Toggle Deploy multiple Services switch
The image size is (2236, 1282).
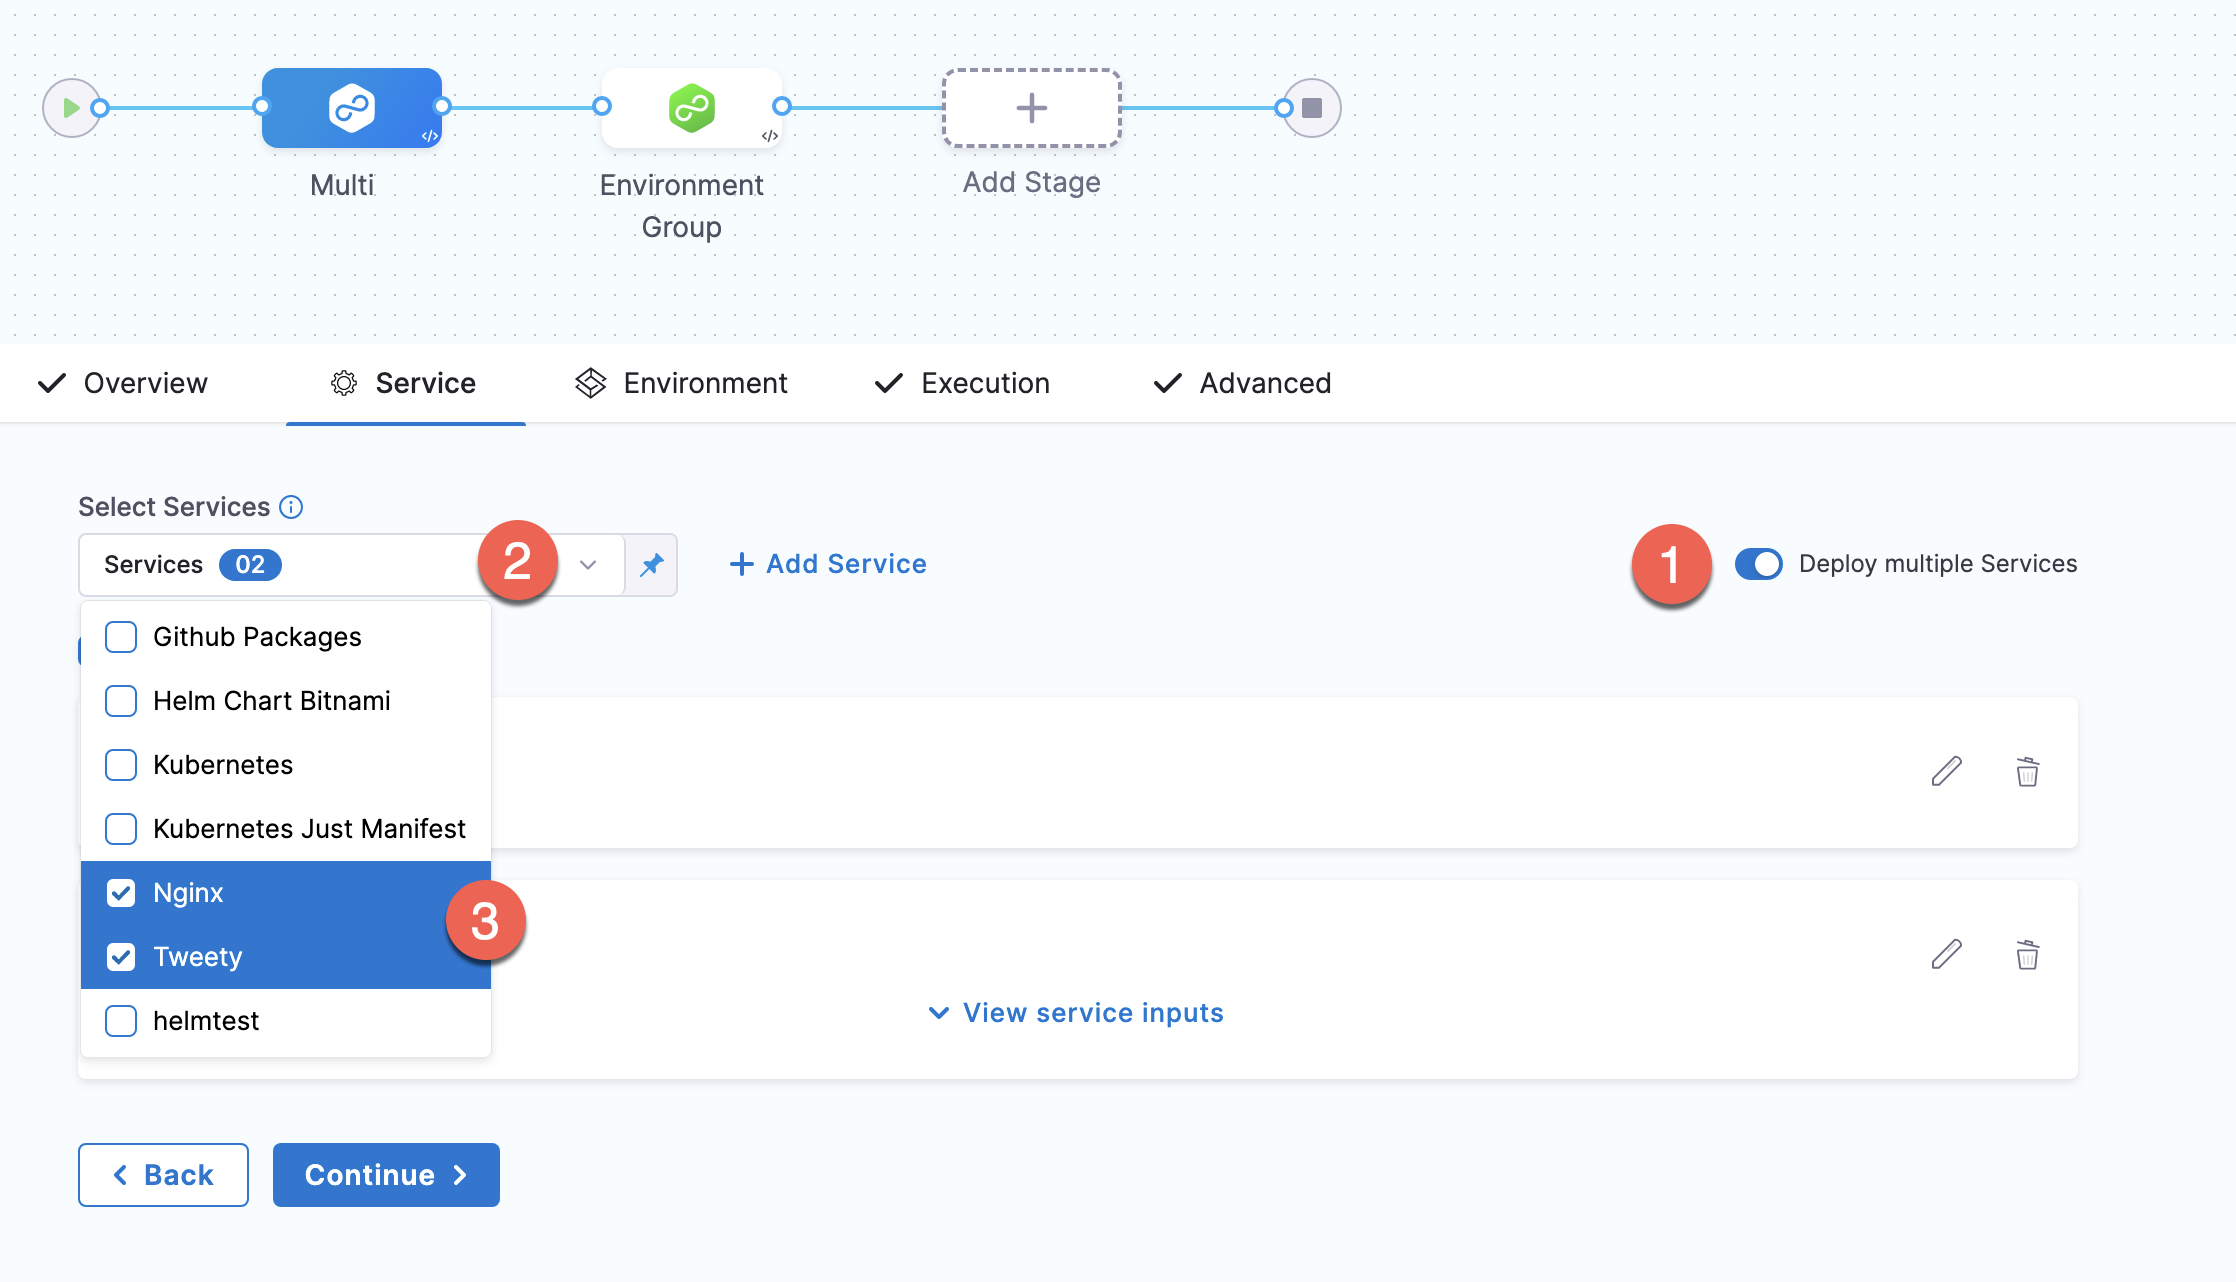(x=1758, y=564)
